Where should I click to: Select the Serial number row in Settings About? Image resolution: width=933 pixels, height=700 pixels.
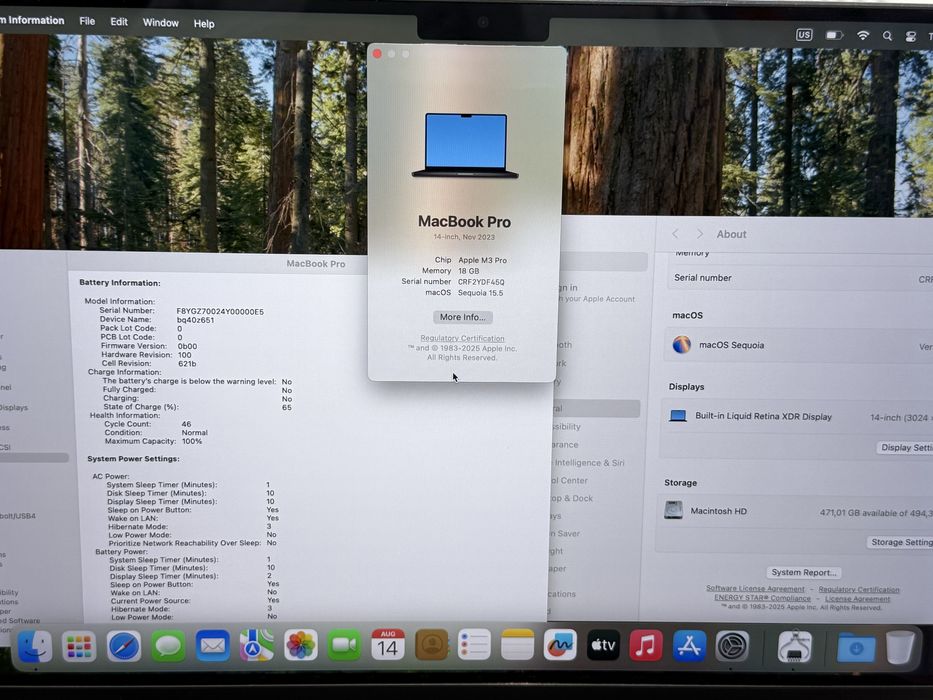click(x=800, y=278)
